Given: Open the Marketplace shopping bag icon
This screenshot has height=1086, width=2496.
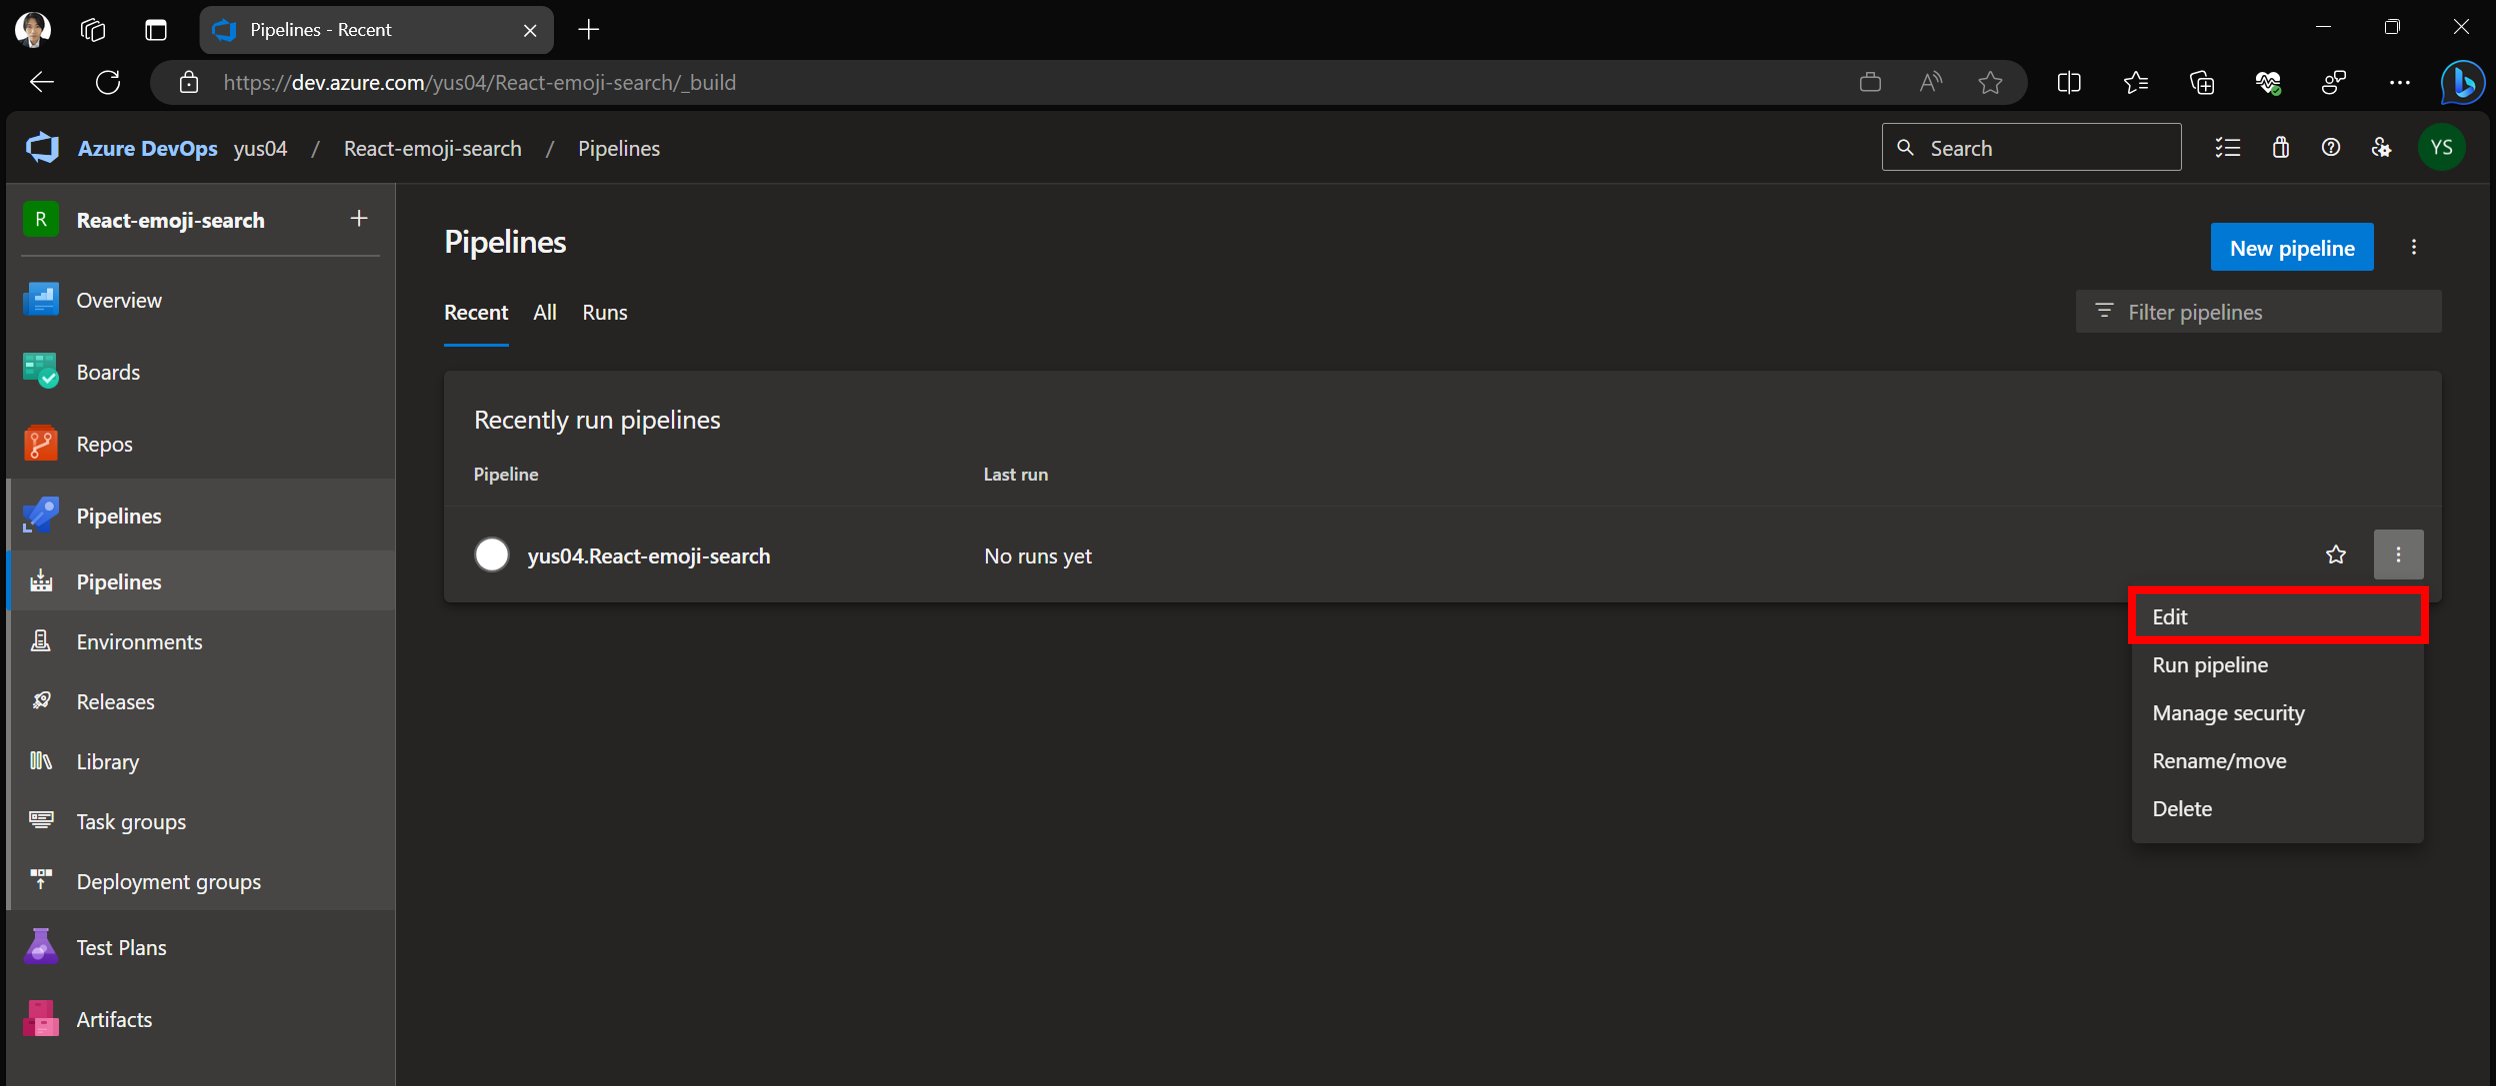Looking at the screenshot, I should click(x=2280, y=148).
